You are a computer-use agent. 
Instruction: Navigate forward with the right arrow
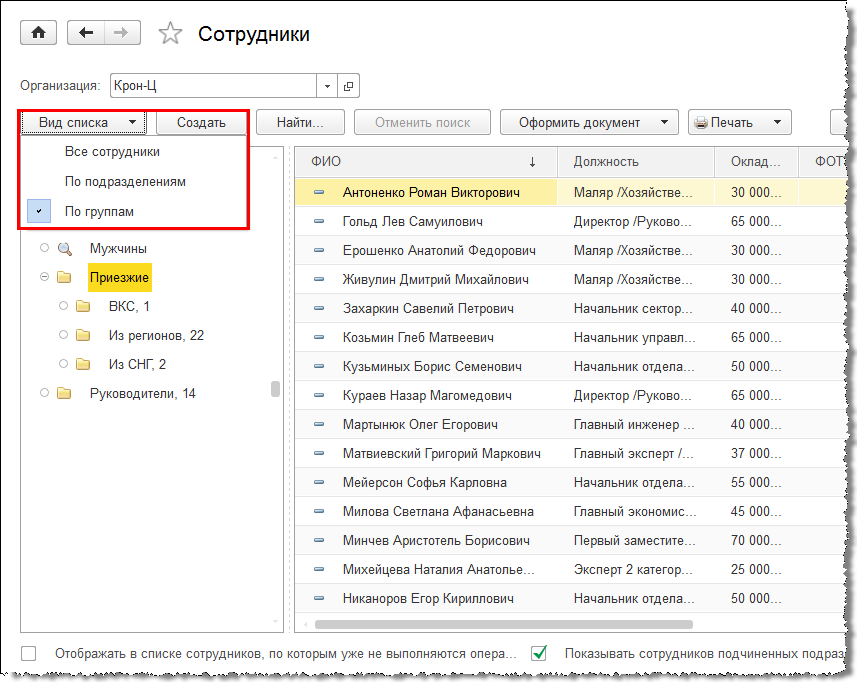[122, 33]
